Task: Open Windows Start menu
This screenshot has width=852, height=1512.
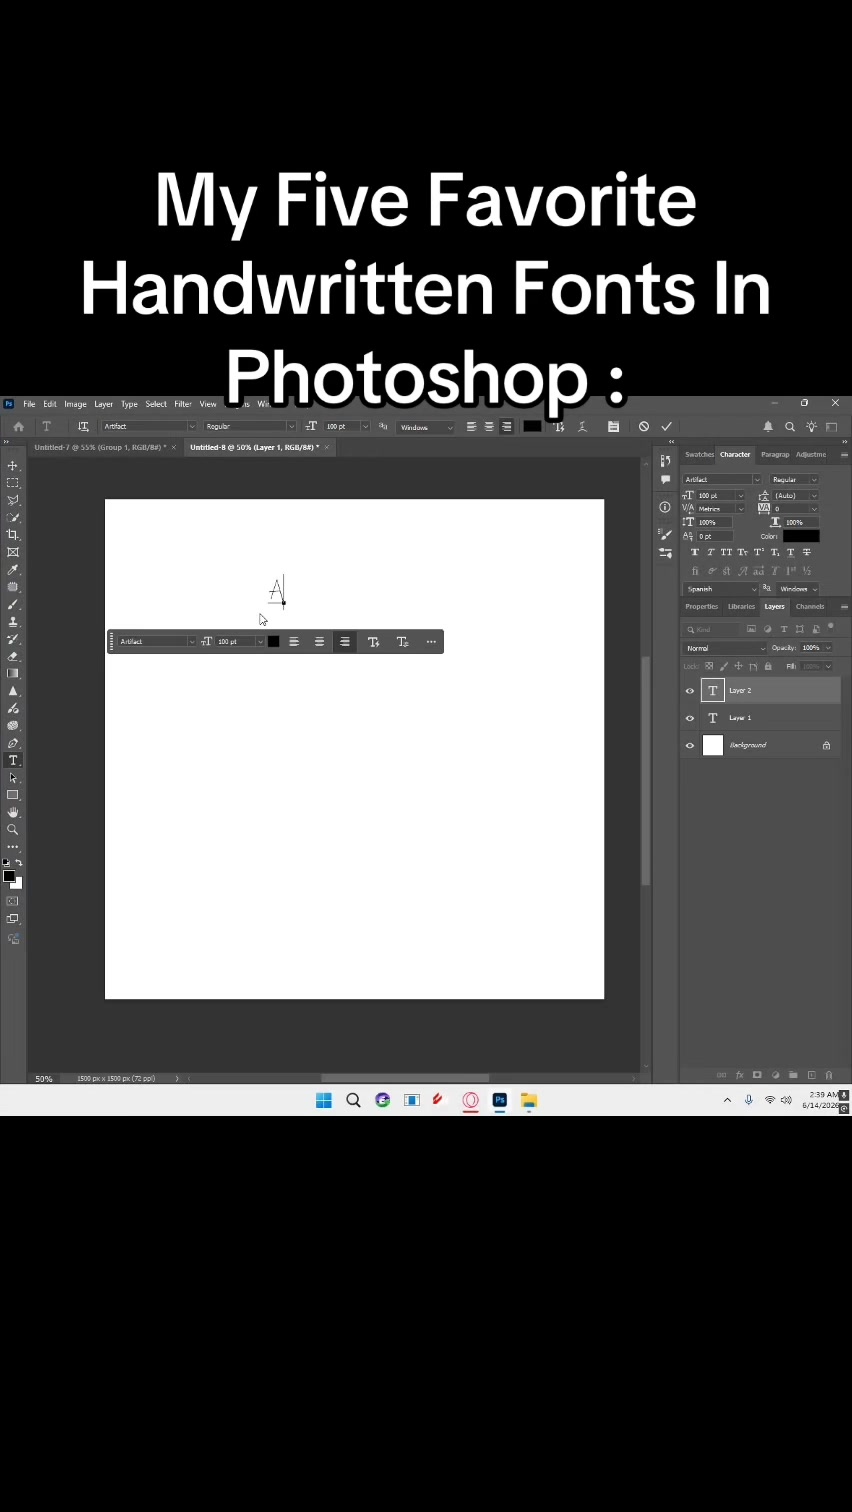Action: pos(323,1100)
